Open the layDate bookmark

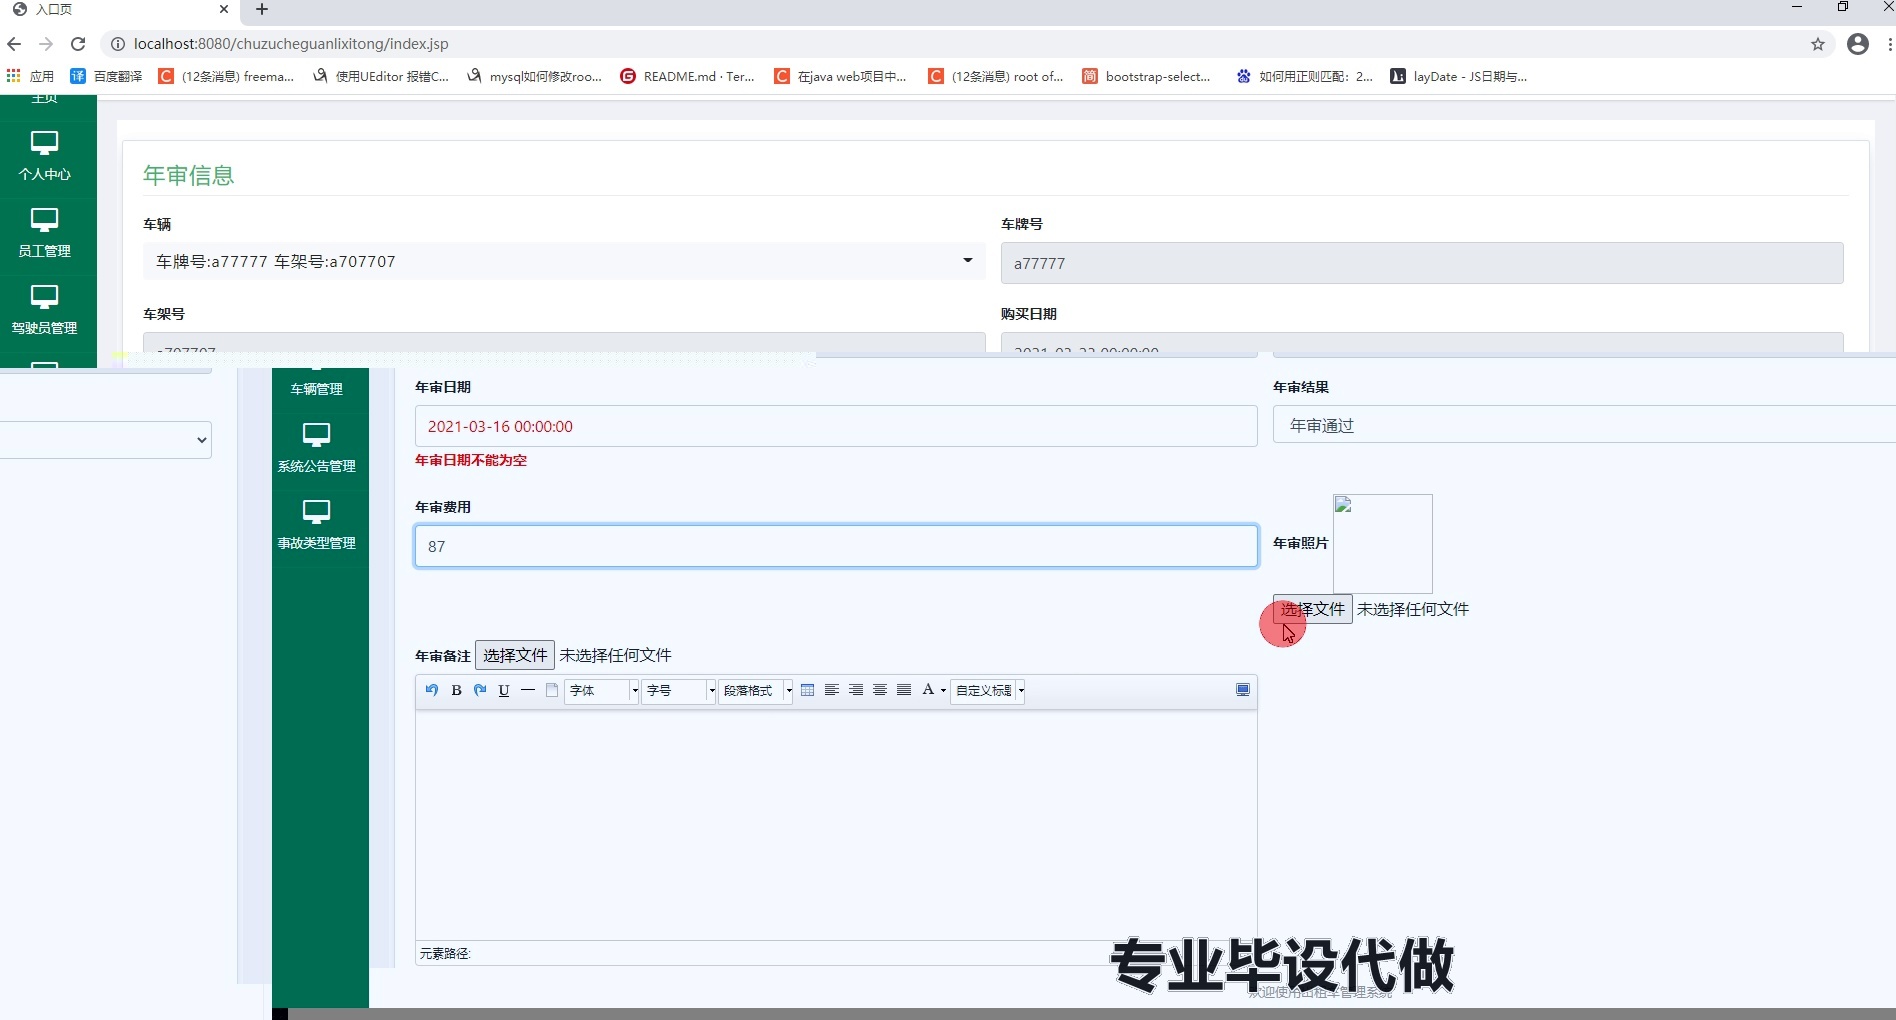(x=1459, y=76)
